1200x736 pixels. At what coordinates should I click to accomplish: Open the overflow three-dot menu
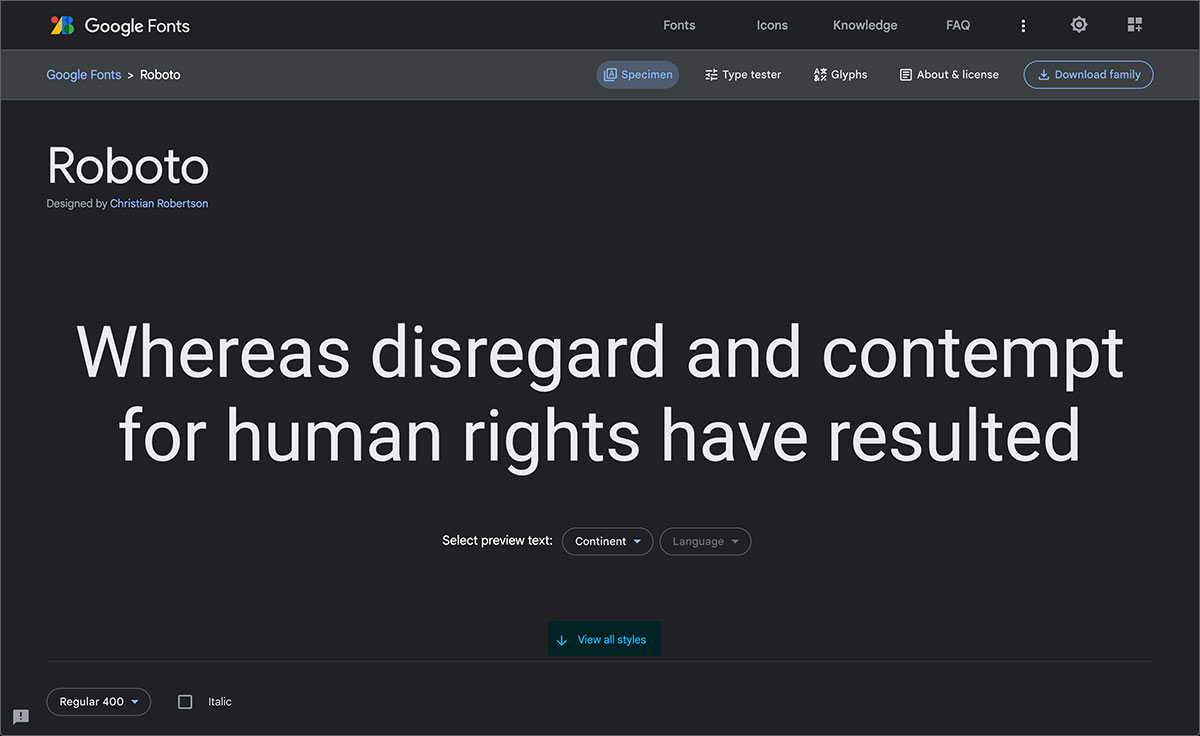1023,24
